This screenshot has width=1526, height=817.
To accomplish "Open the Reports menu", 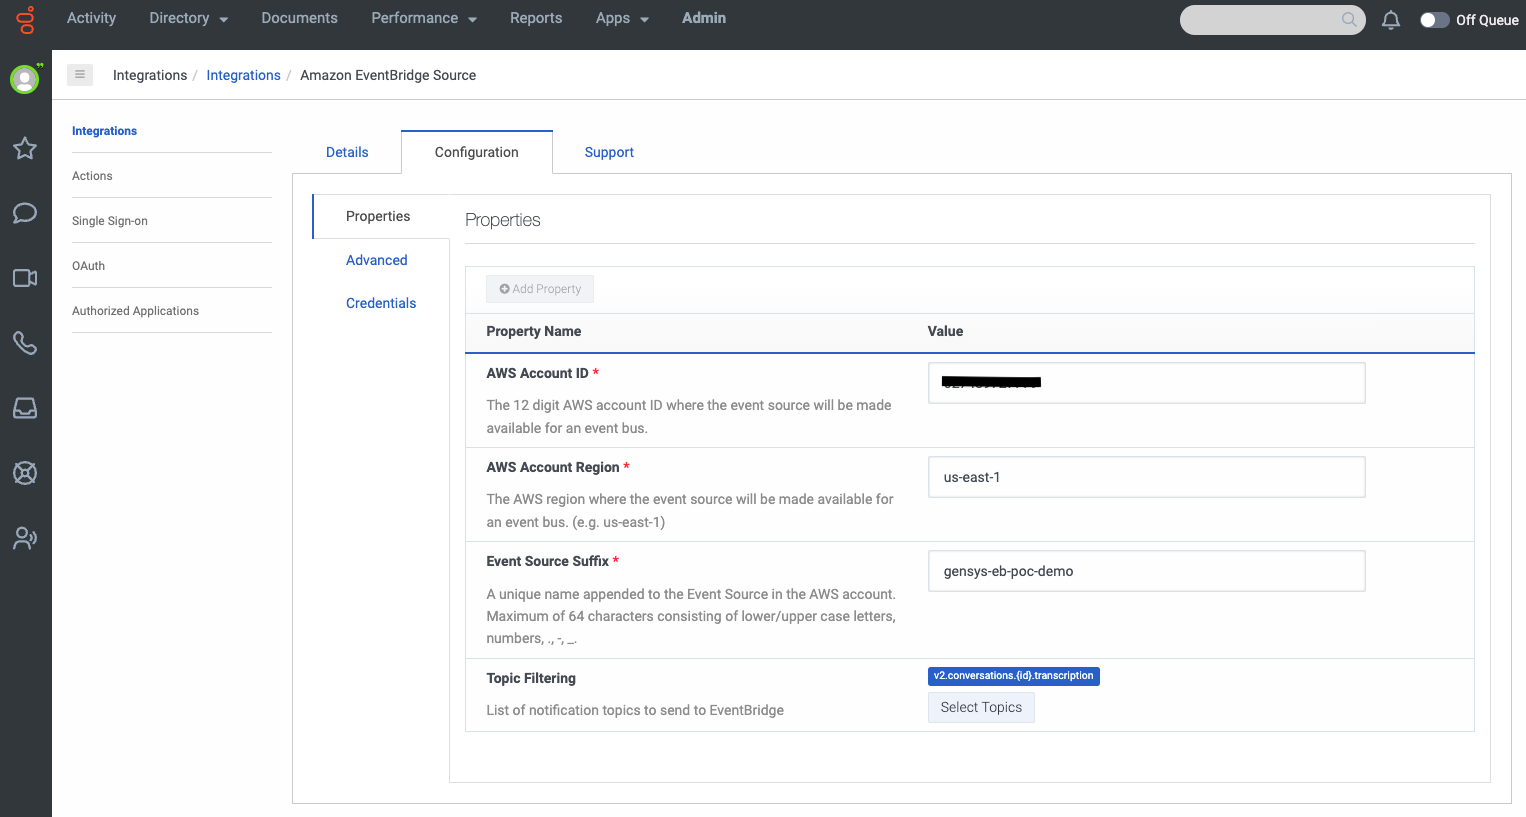I will (536, 18).
